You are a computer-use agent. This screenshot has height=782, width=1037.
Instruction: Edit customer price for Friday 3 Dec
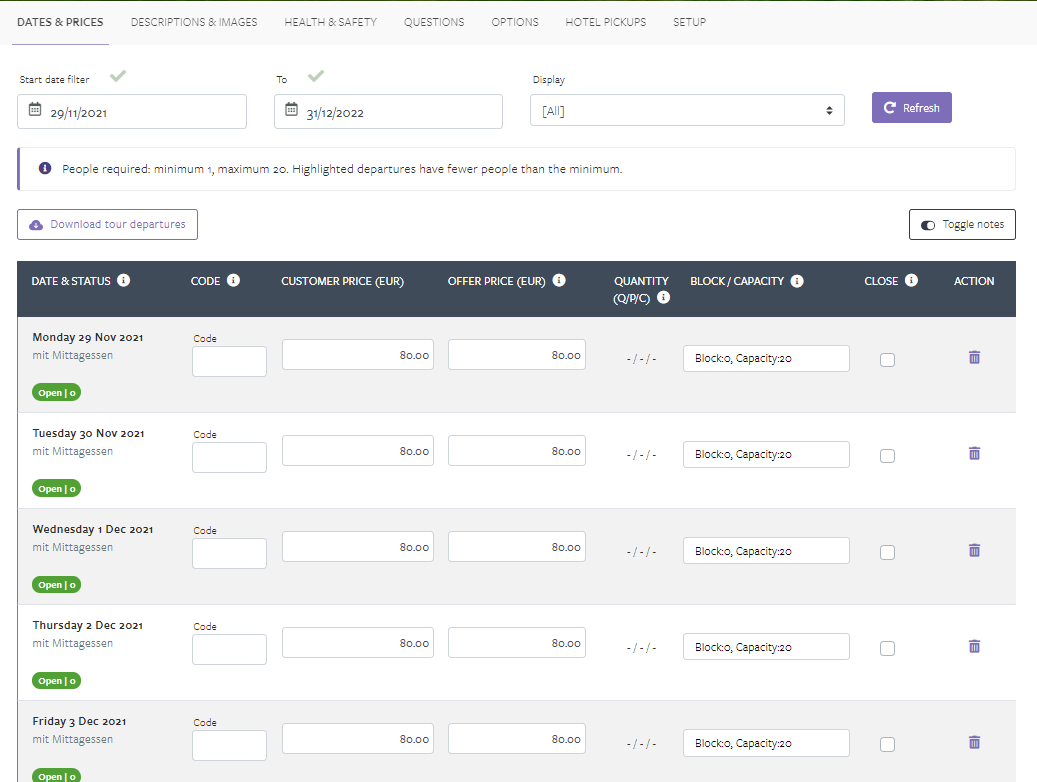tap(358, 738)
